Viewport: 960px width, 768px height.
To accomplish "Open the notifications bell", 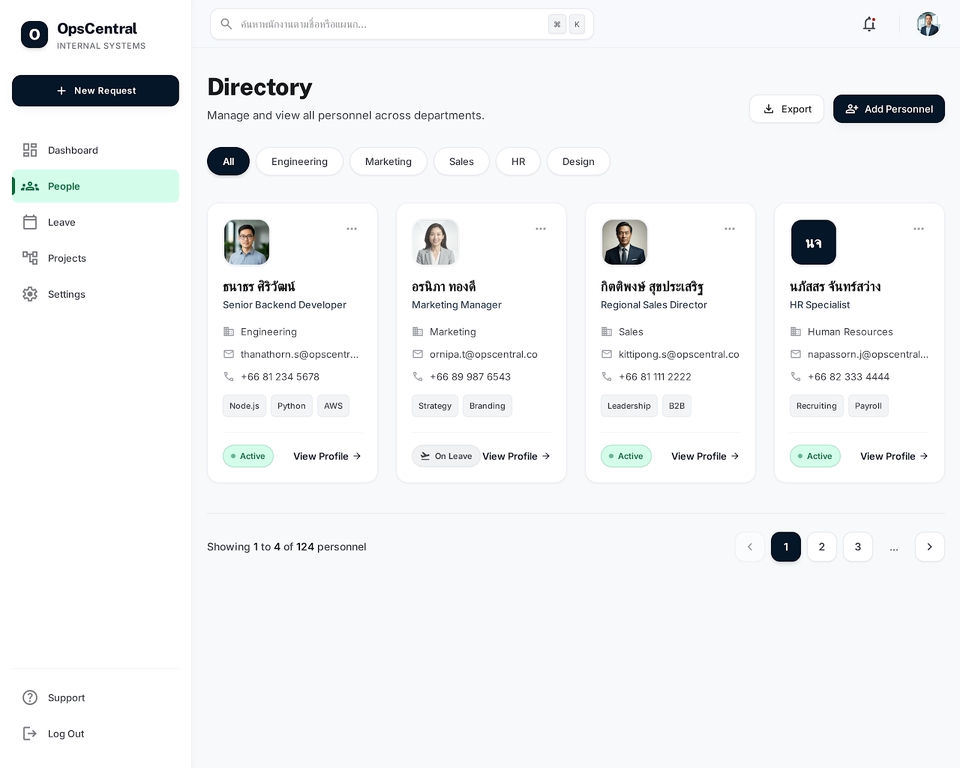I will [869, 24].
